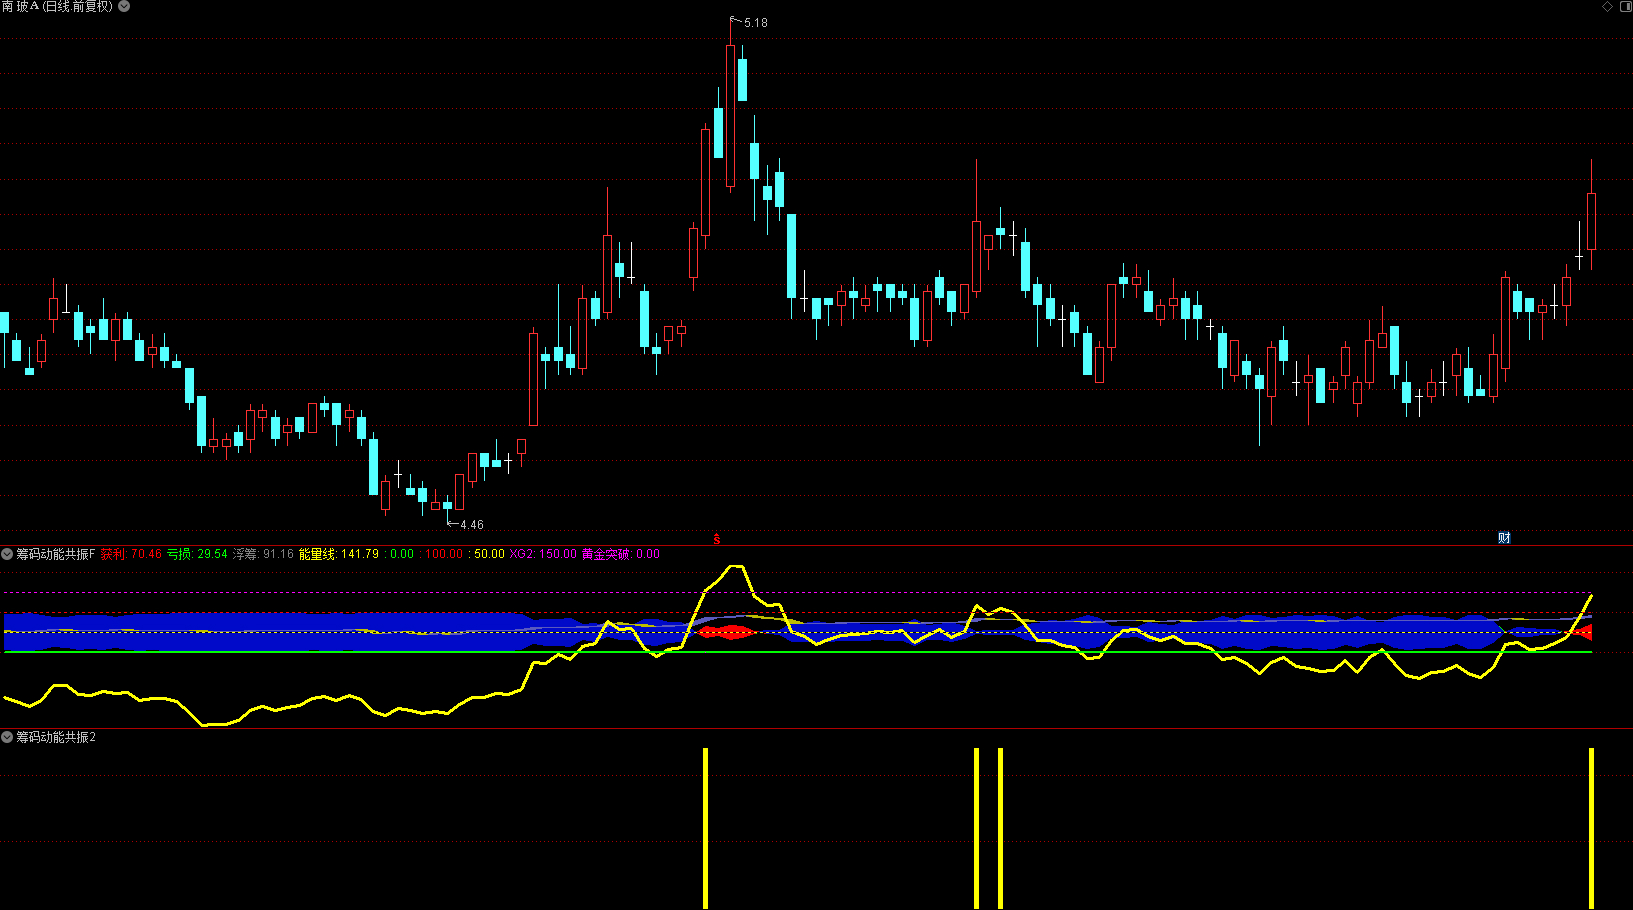The image size is (1633, 910).
Task: Click the 获利 70.46 indicator value
Action: click(131, 554)
